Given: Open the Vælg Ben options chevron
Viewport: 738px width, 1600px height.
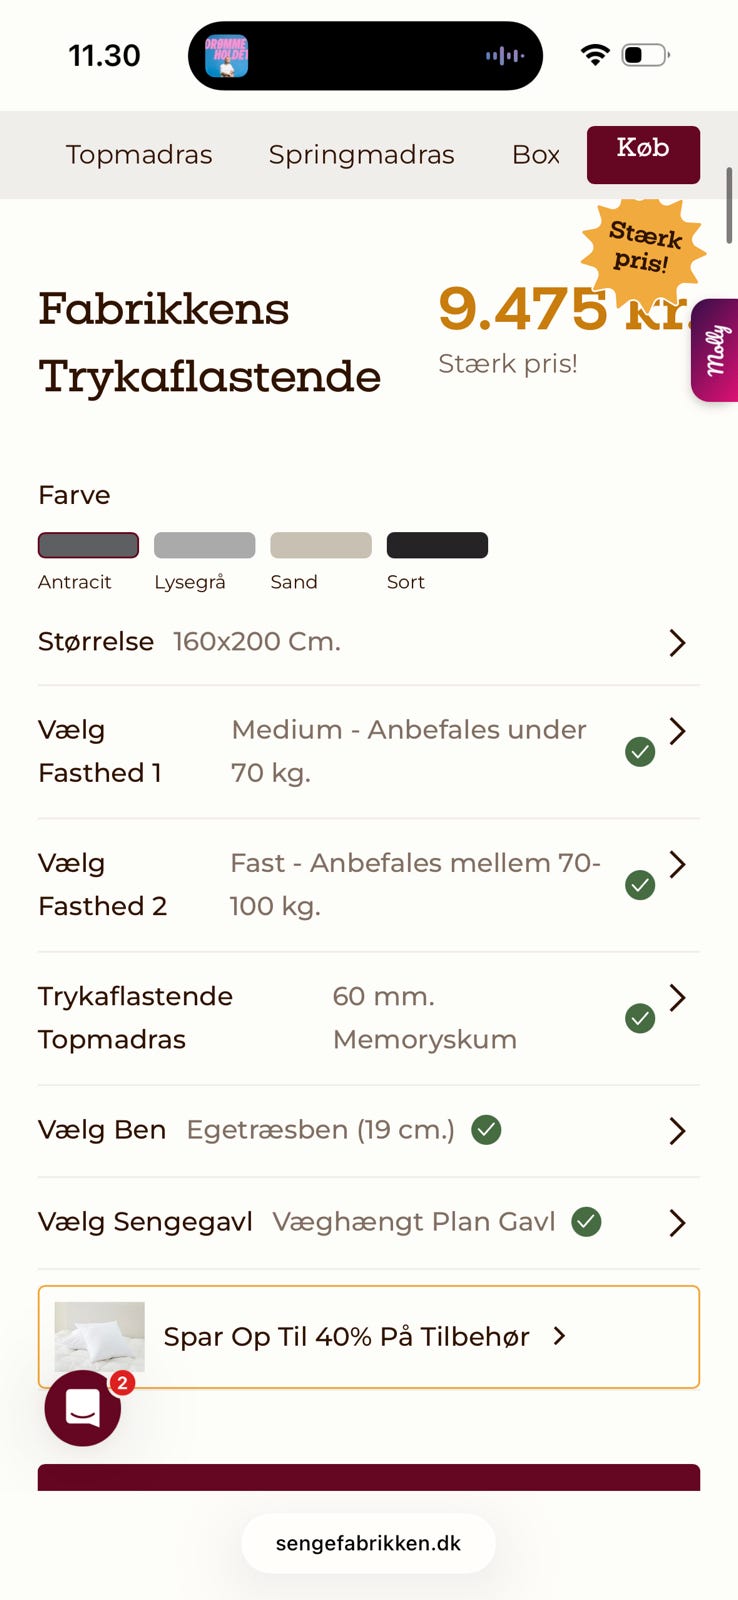Looking at the screenshot, I should pyautogui.click(x=677, y=1131).
